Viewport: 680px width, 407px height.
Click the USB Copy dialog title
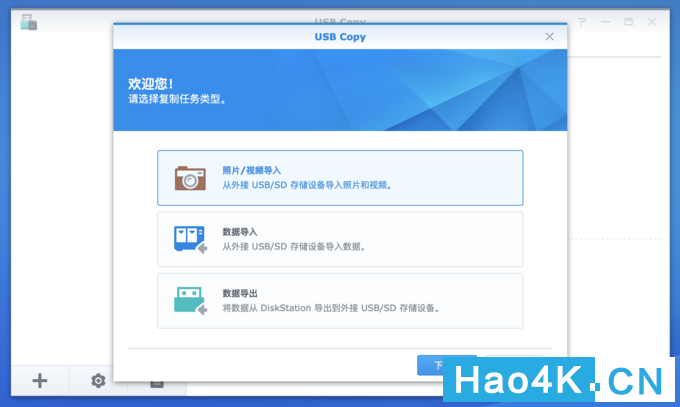tap(340, 37)
